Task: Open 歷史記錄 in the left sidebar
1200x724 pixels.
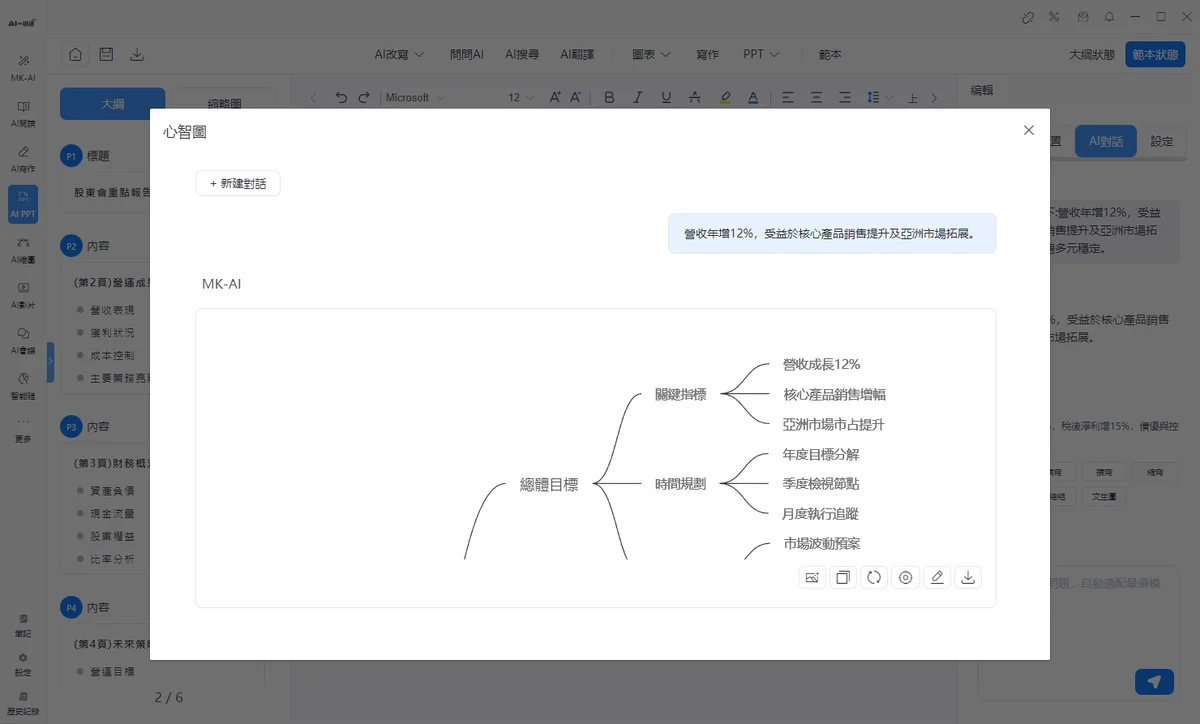Action: 23,703
